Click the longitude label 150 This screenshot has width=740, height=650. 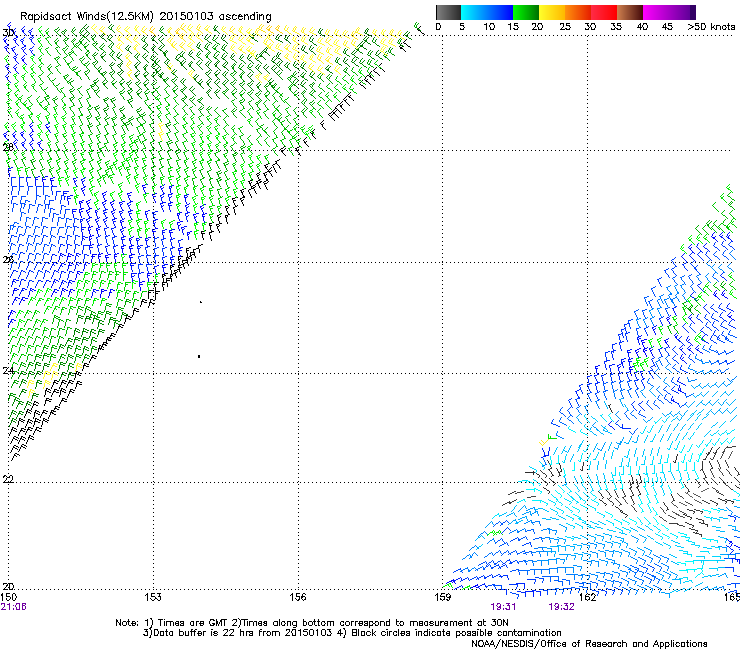9,597
